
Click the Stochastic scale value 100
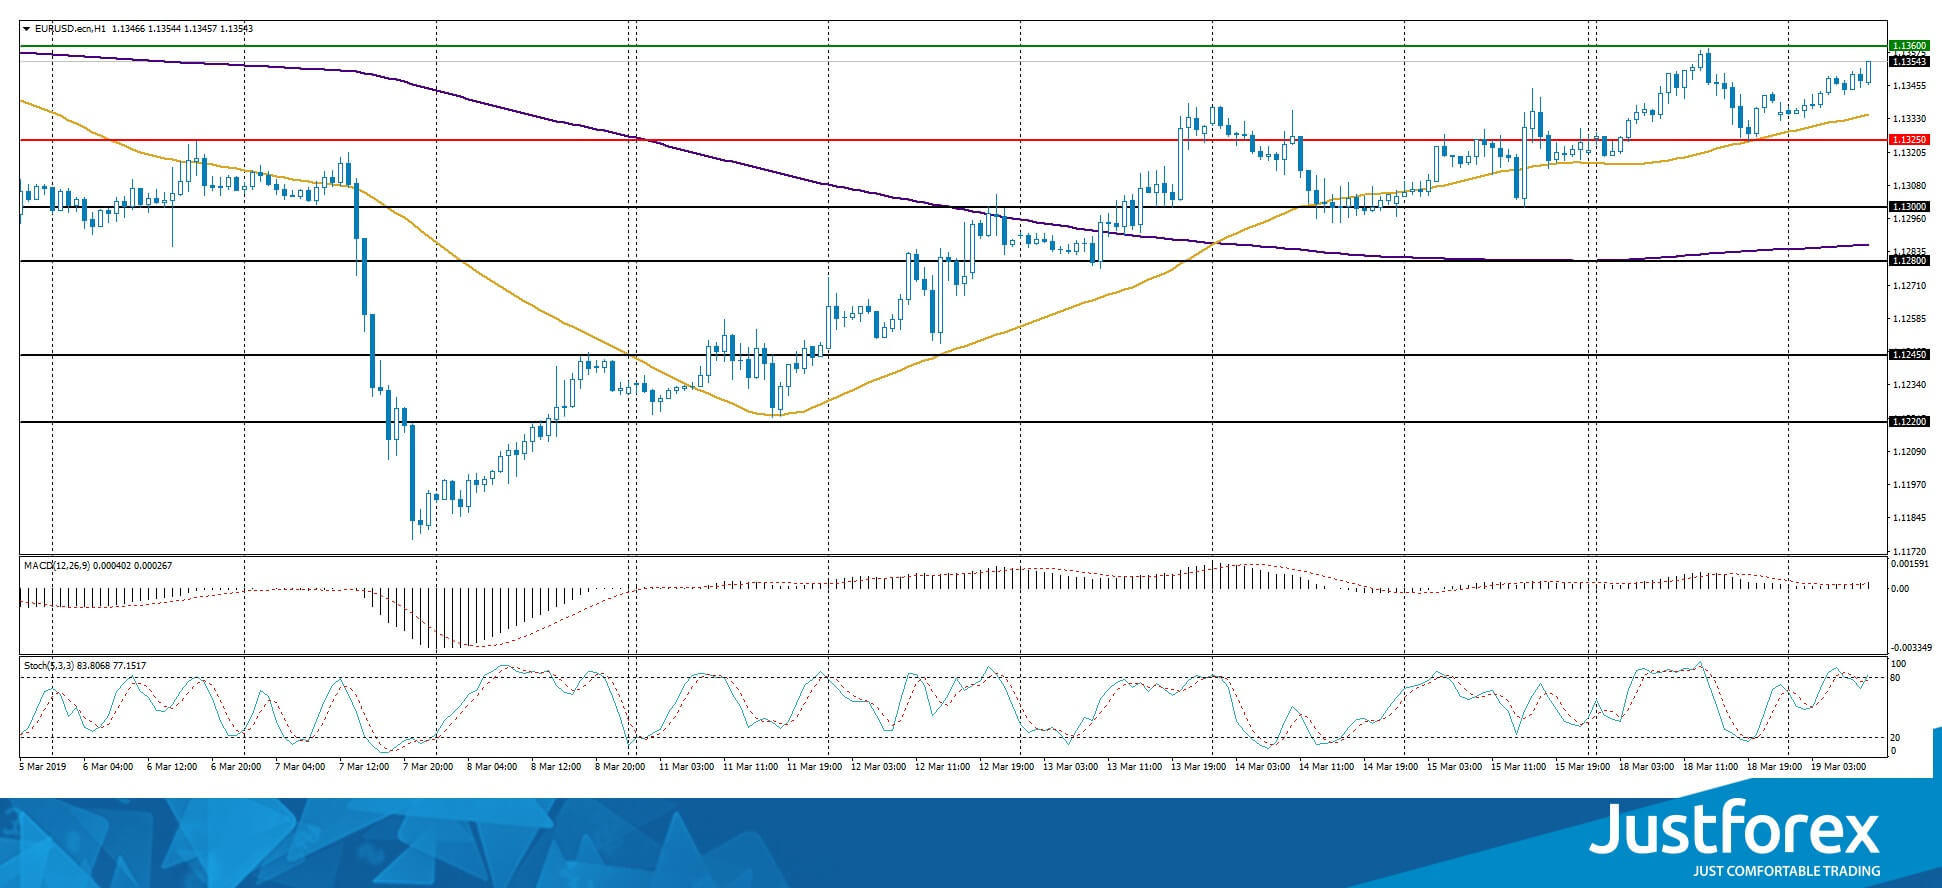tap(1898, 664)
